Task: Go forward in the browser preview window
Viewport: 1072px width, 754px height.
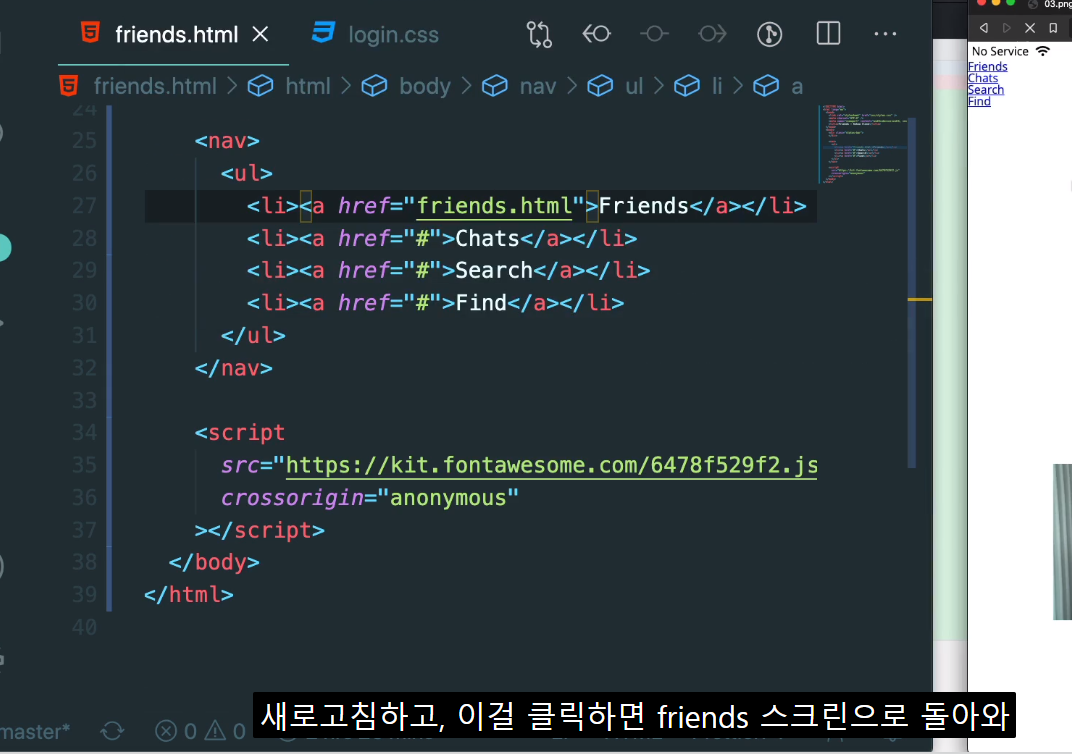Action: 1006,28
